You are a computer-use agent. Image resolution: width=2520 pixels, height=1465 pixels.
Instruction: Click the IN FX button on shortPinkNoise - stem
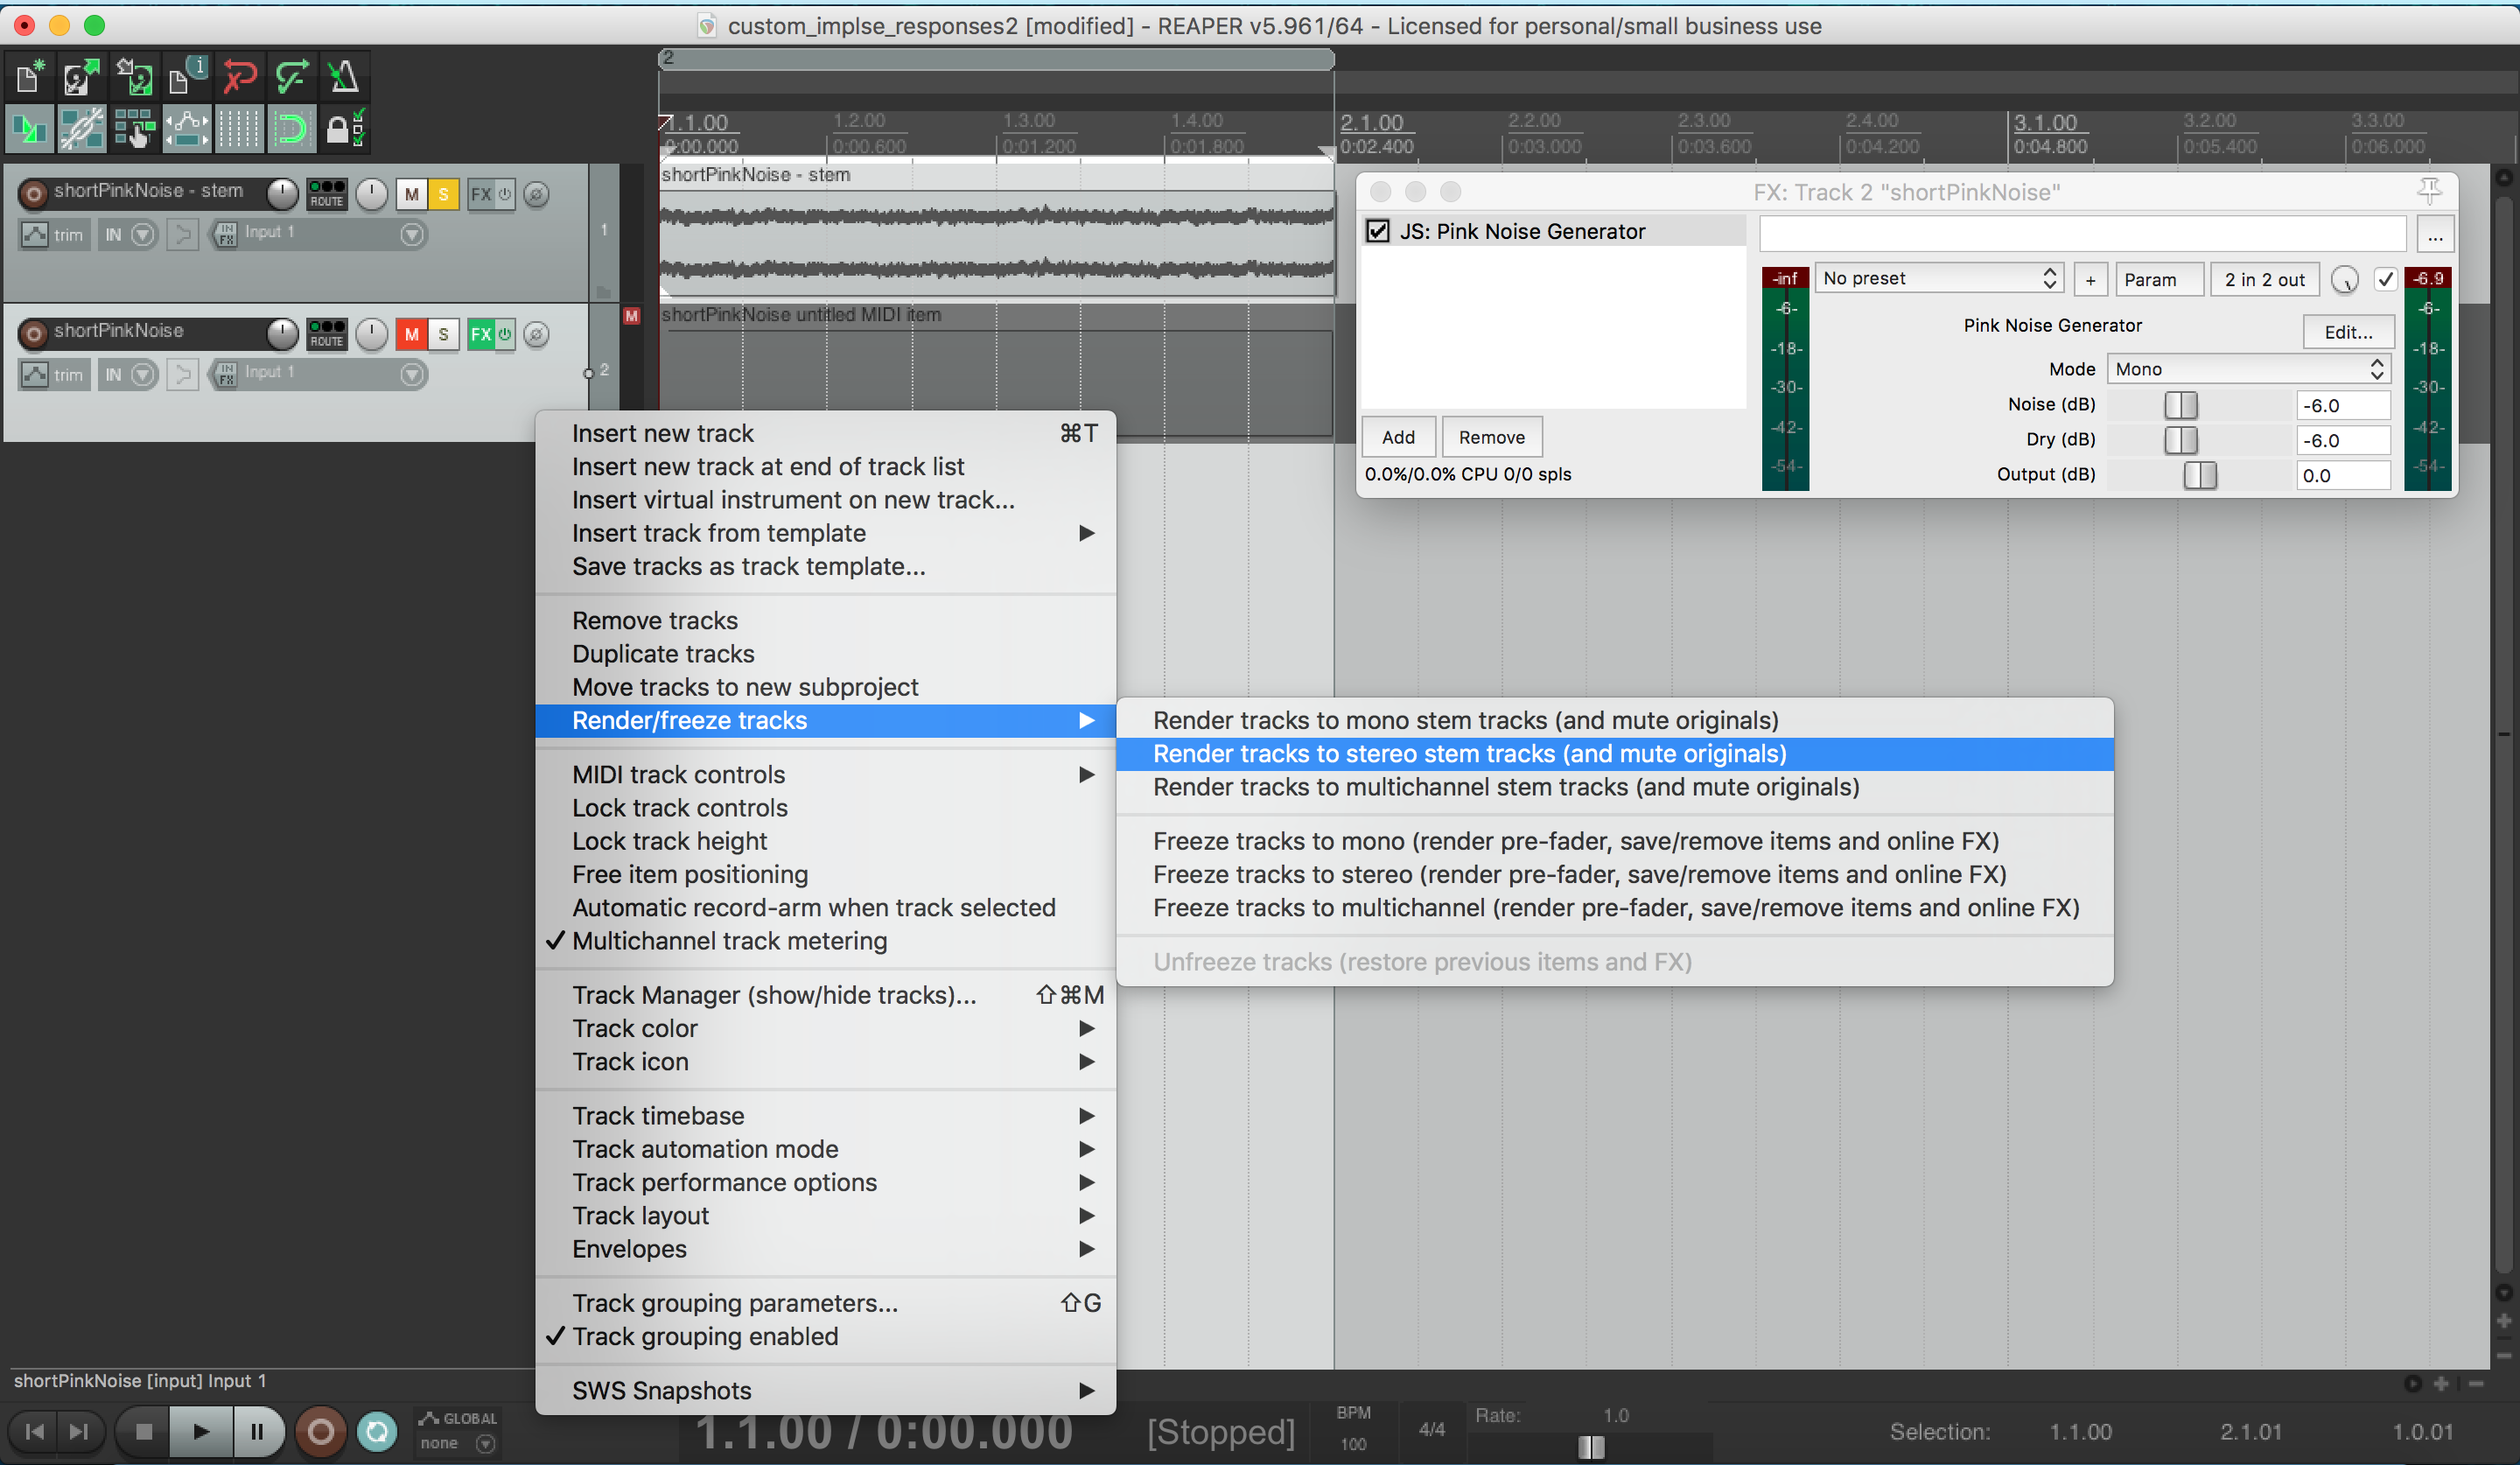pyautogui.click(x=225, y=235)
